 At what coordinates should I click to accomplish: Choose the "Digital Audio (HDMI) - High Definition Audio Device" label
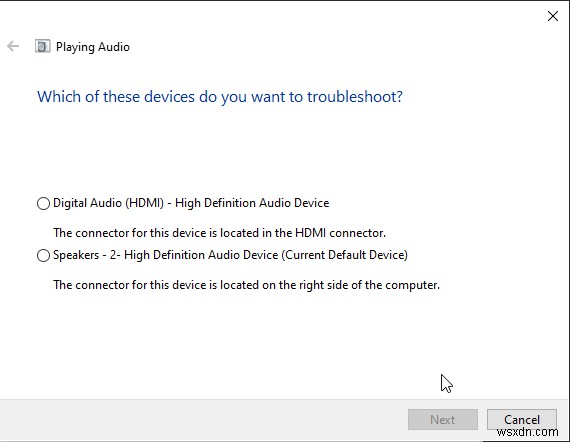click(x=191, y=203)
